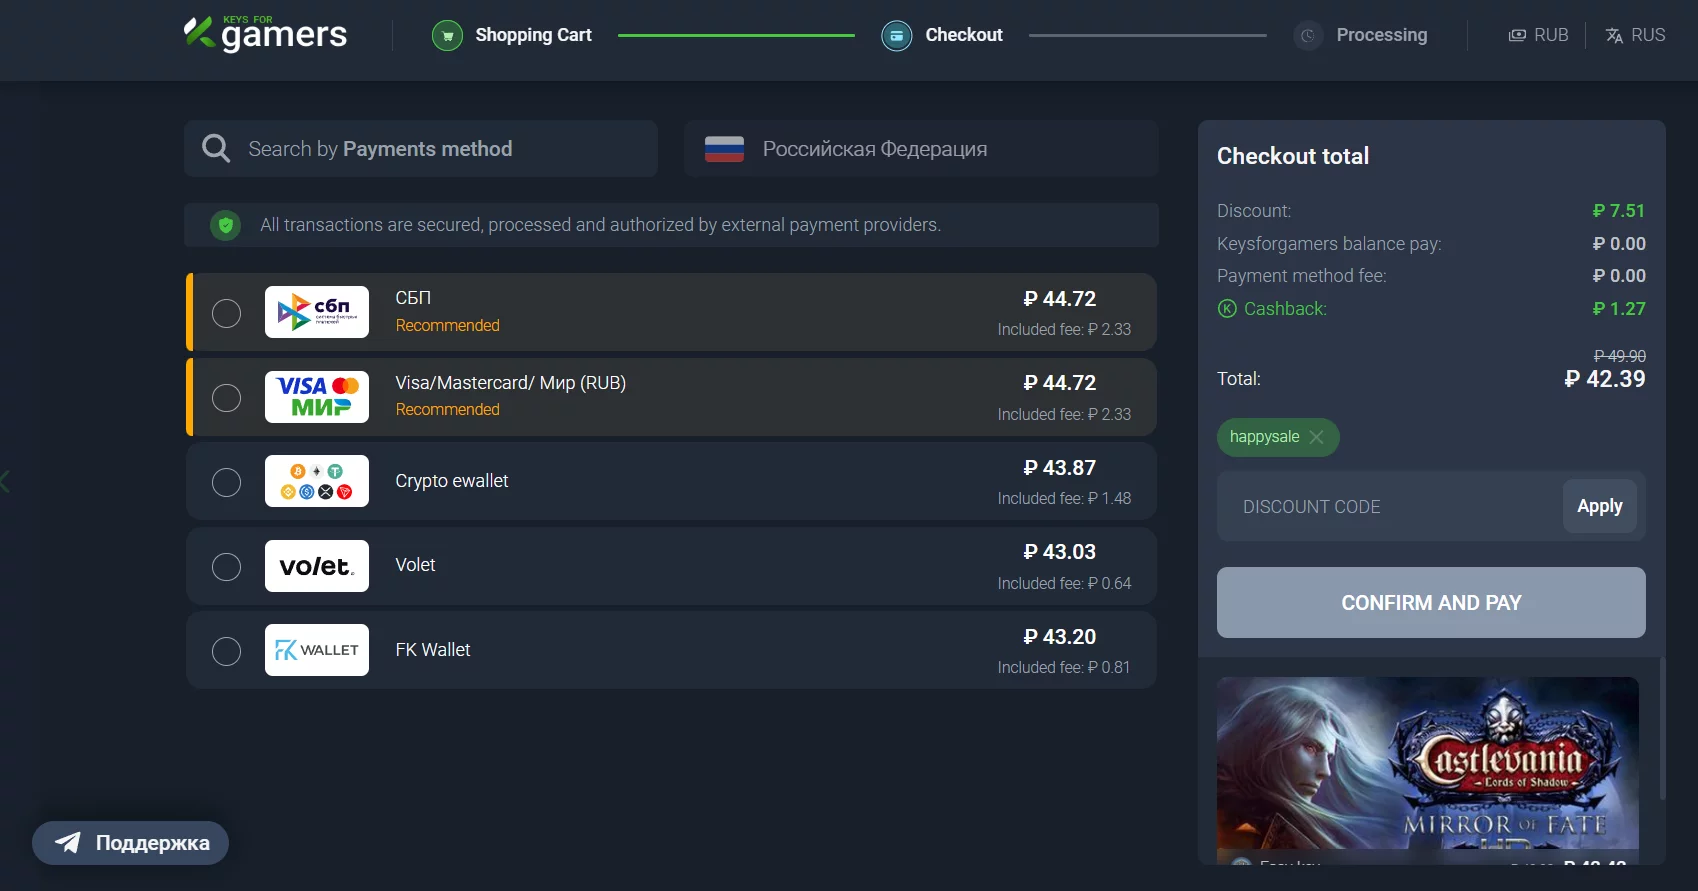This screenshot has height=891, width=1698.
Task: Choose the Visa/Mastercard/Мир radio option
Action: [227, 398]
